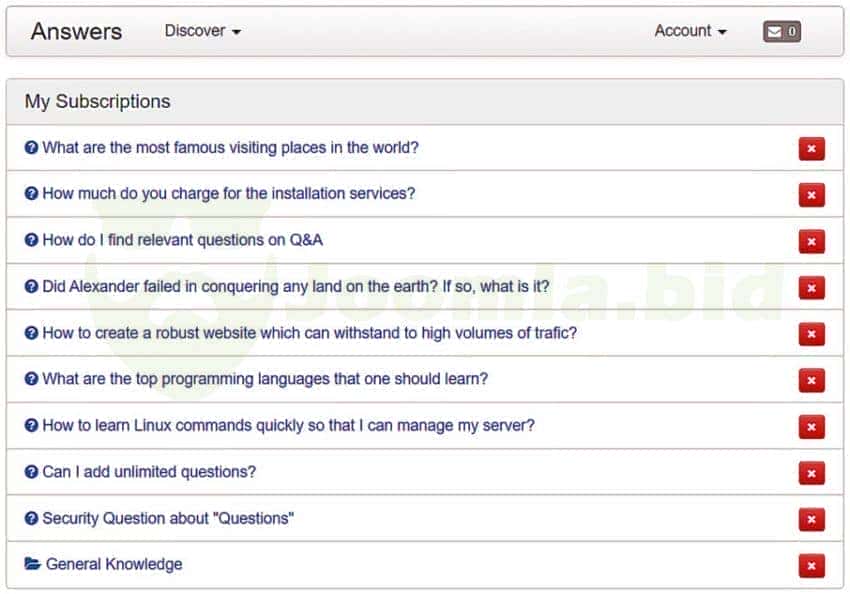Delete the General Knowledge category subscription

(811, 566)
